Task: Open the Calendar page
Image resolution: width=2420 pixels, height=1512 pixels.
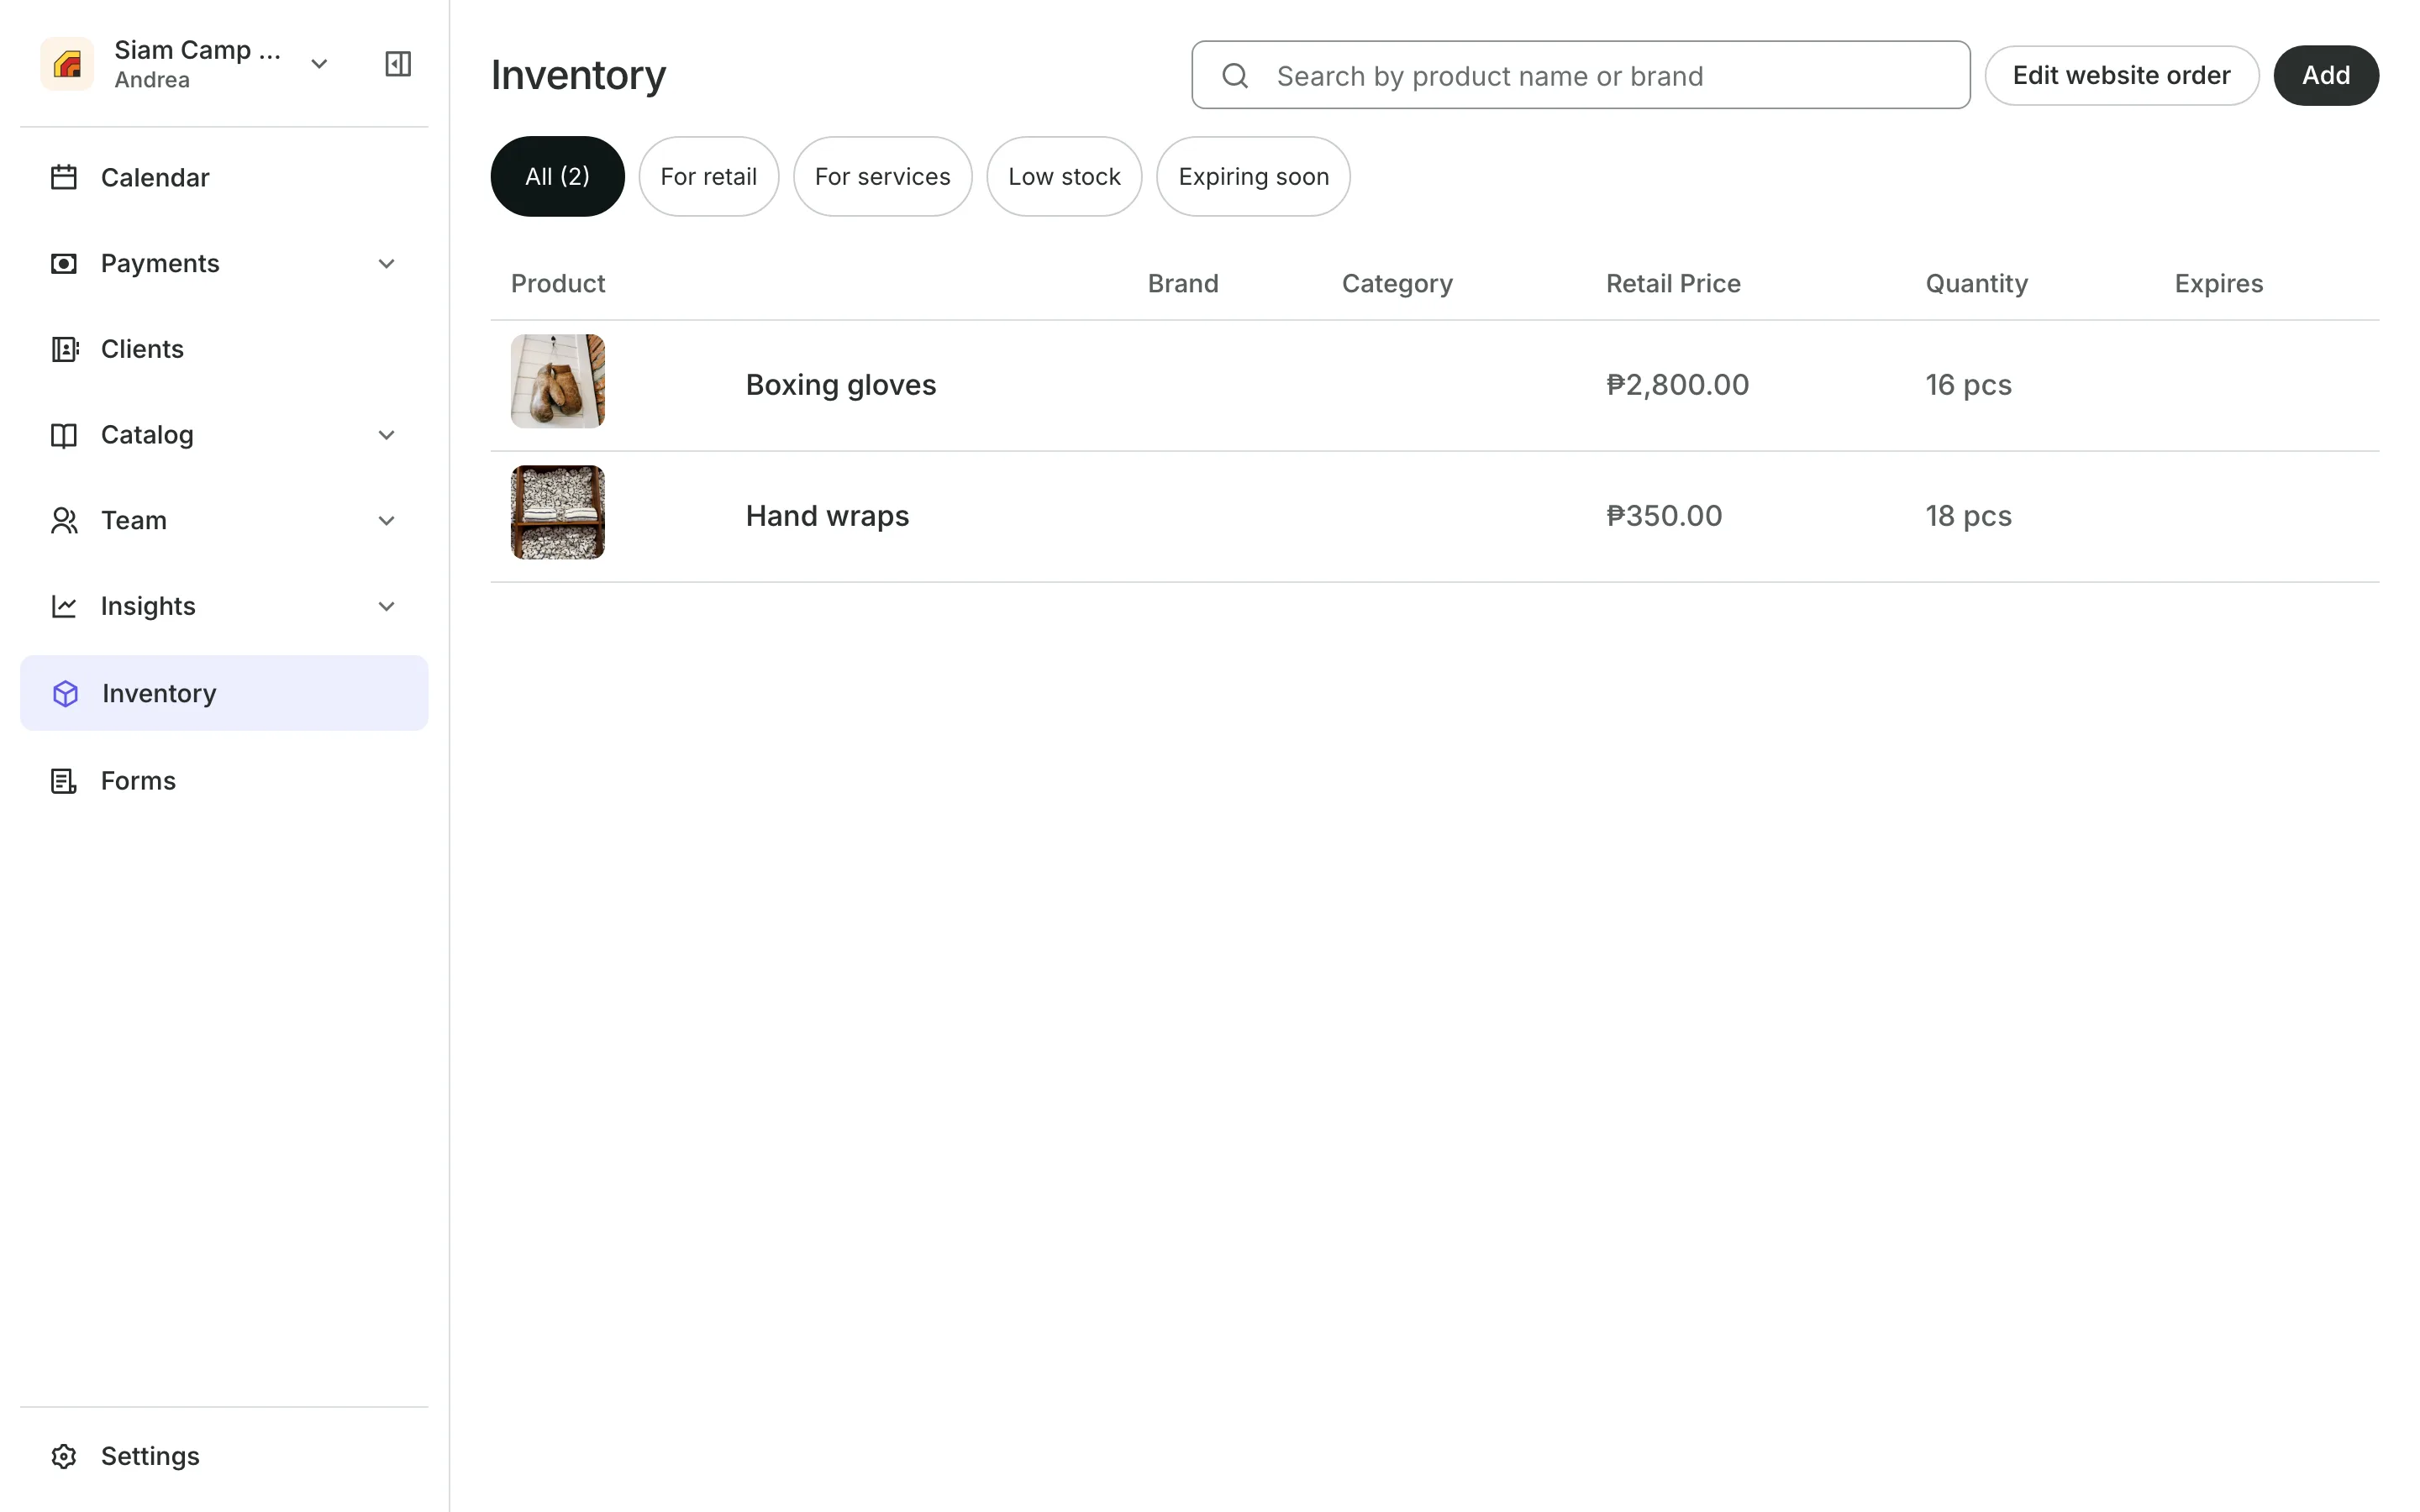Action: point(224,178)
